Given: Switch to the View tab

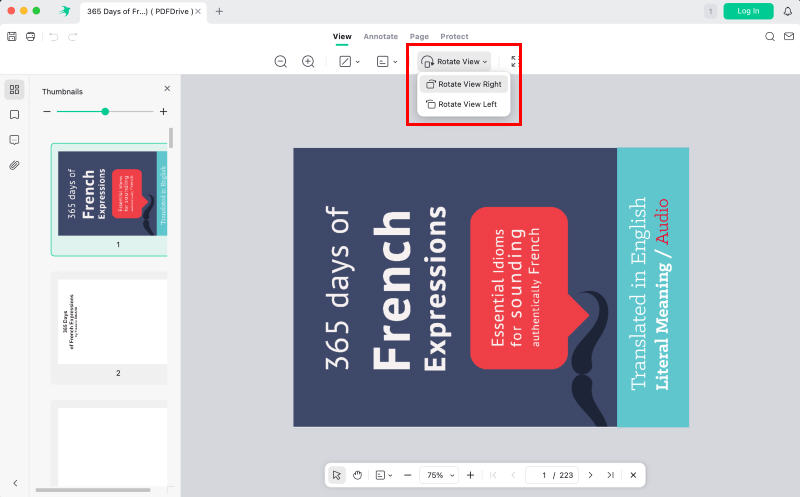Looking at the screenshot, I should pyautogui.click(x=342, y=36).
